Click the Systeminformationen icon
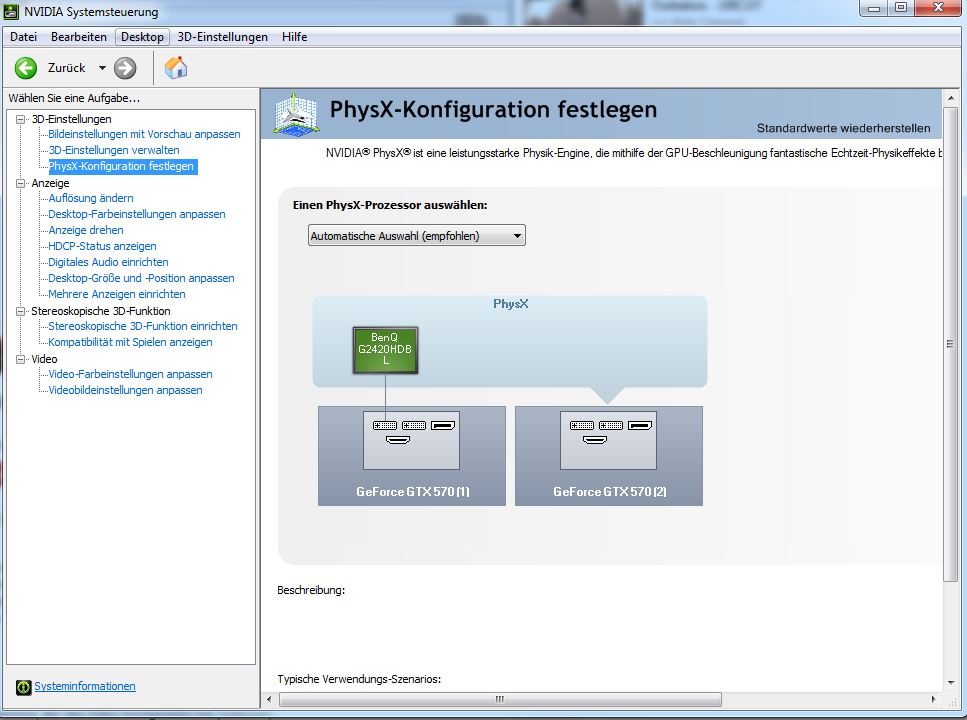Screen dimensions: 967x720 (x=23, y=687)
